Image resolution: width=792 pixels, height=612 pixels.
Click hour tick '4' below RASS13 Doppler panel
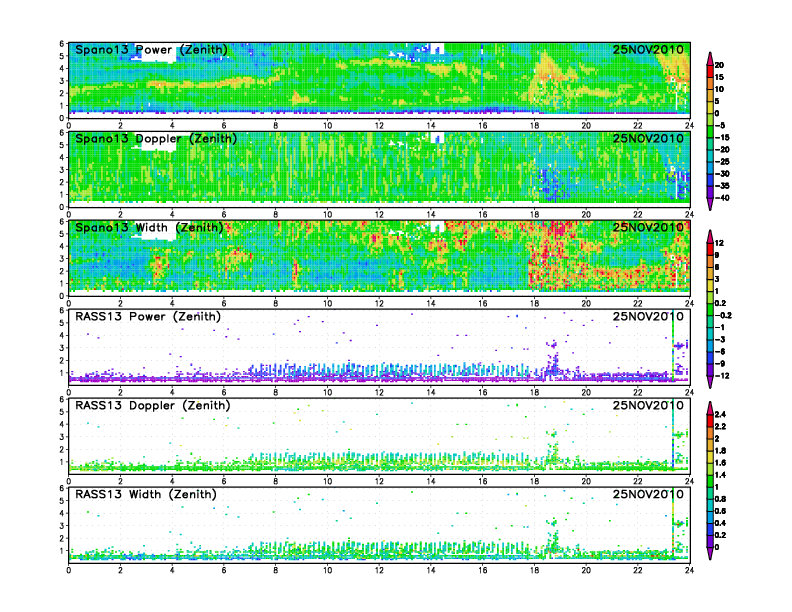[172, 481]
